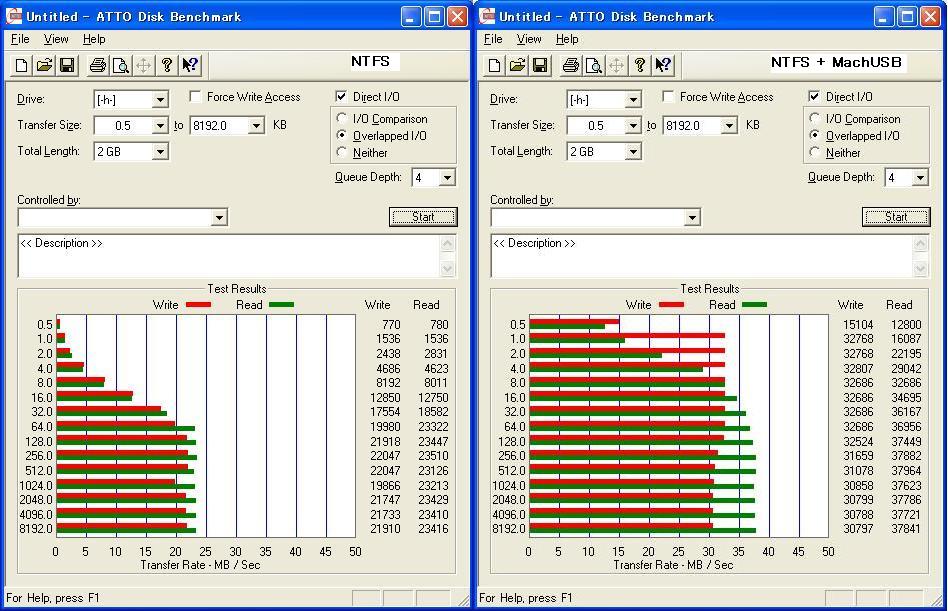The width and height of the screenshot is (948, 611).
Task: Click the New file icon in the left NTFS window
Action: (x=22, y=66)
